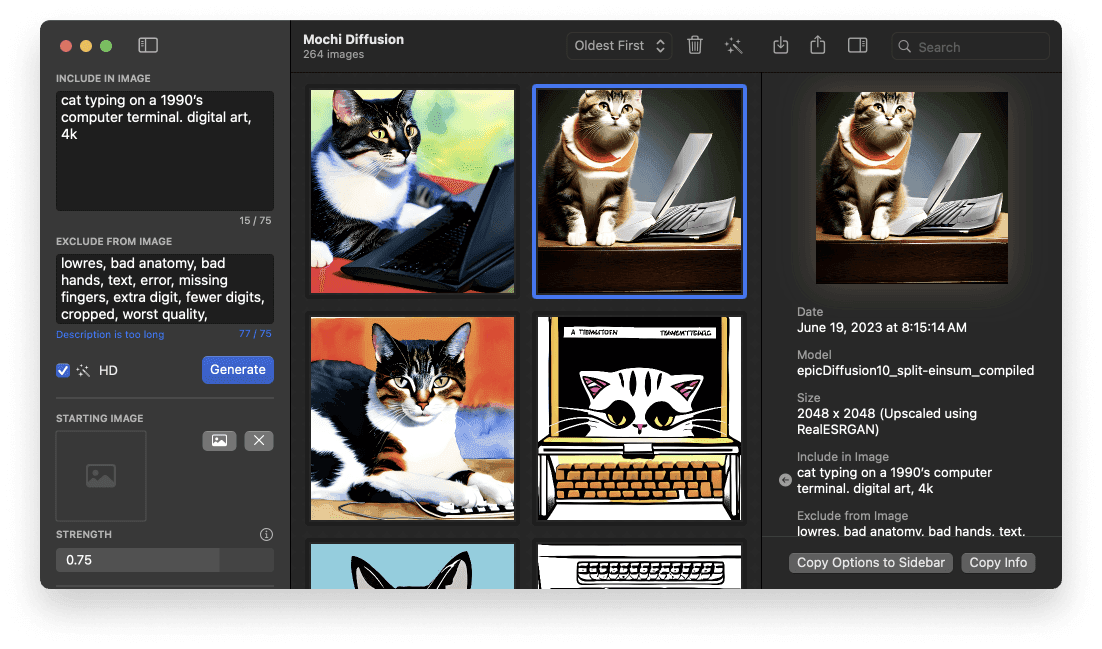Screen dimensions: 1102x649
Task: Click the '15 / 75' token counter
Action: click(x=255, y=221)
